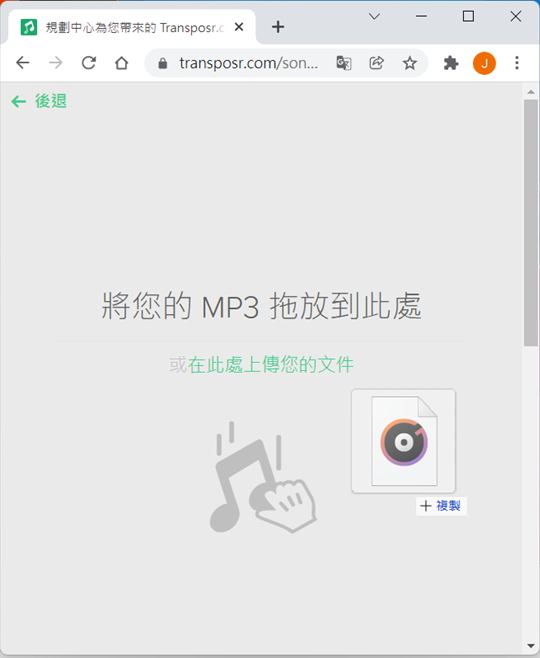Viewport: 540px width, 658px height.
Task: Click the vertical scrollbar thumb
Action: (531, 222)
